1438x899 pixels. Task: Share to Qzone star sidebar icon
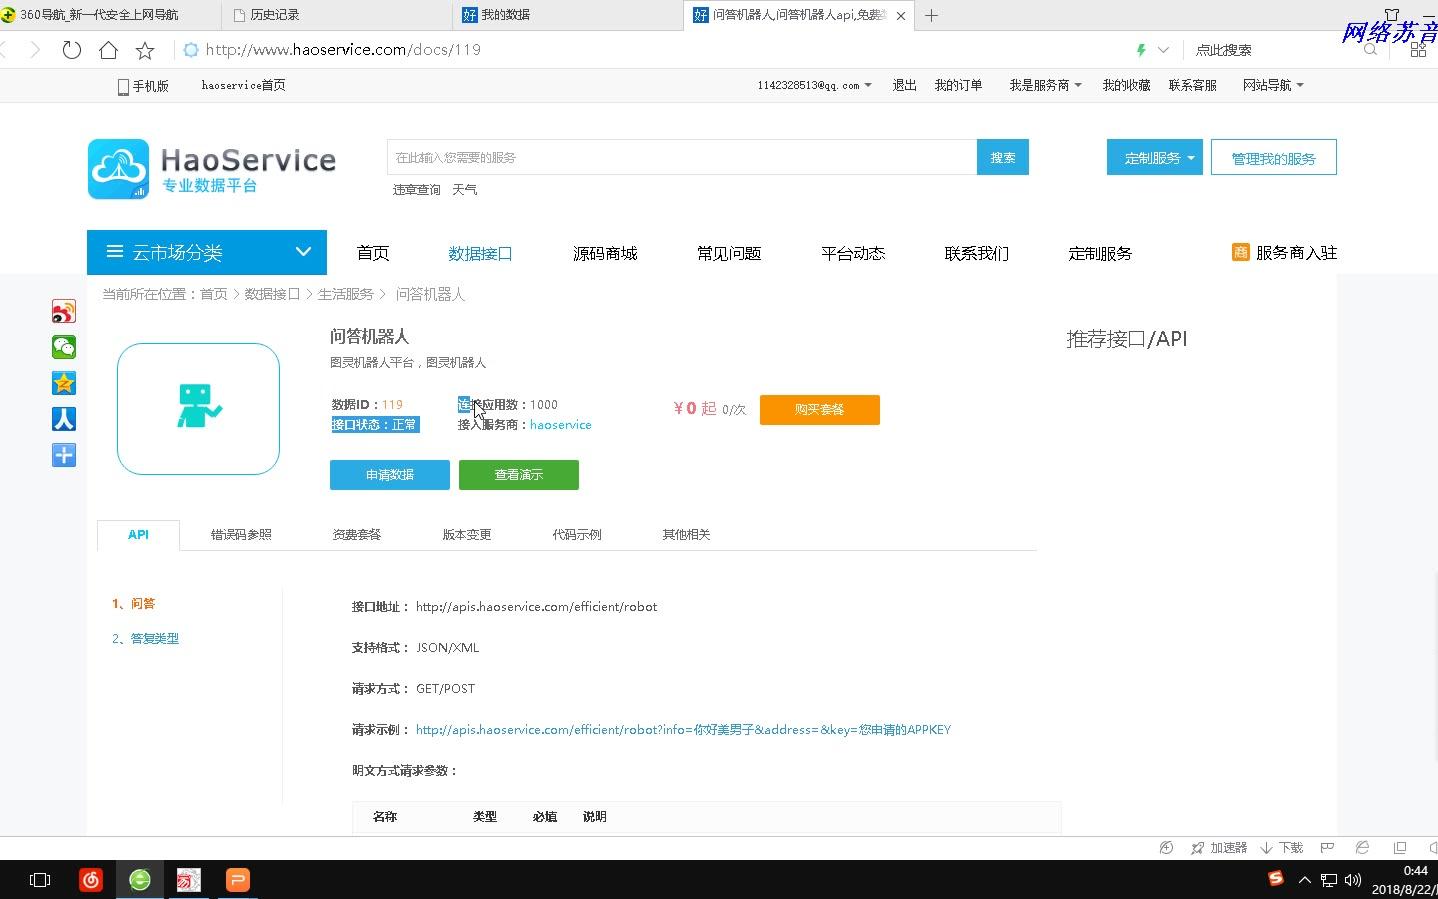64,383
